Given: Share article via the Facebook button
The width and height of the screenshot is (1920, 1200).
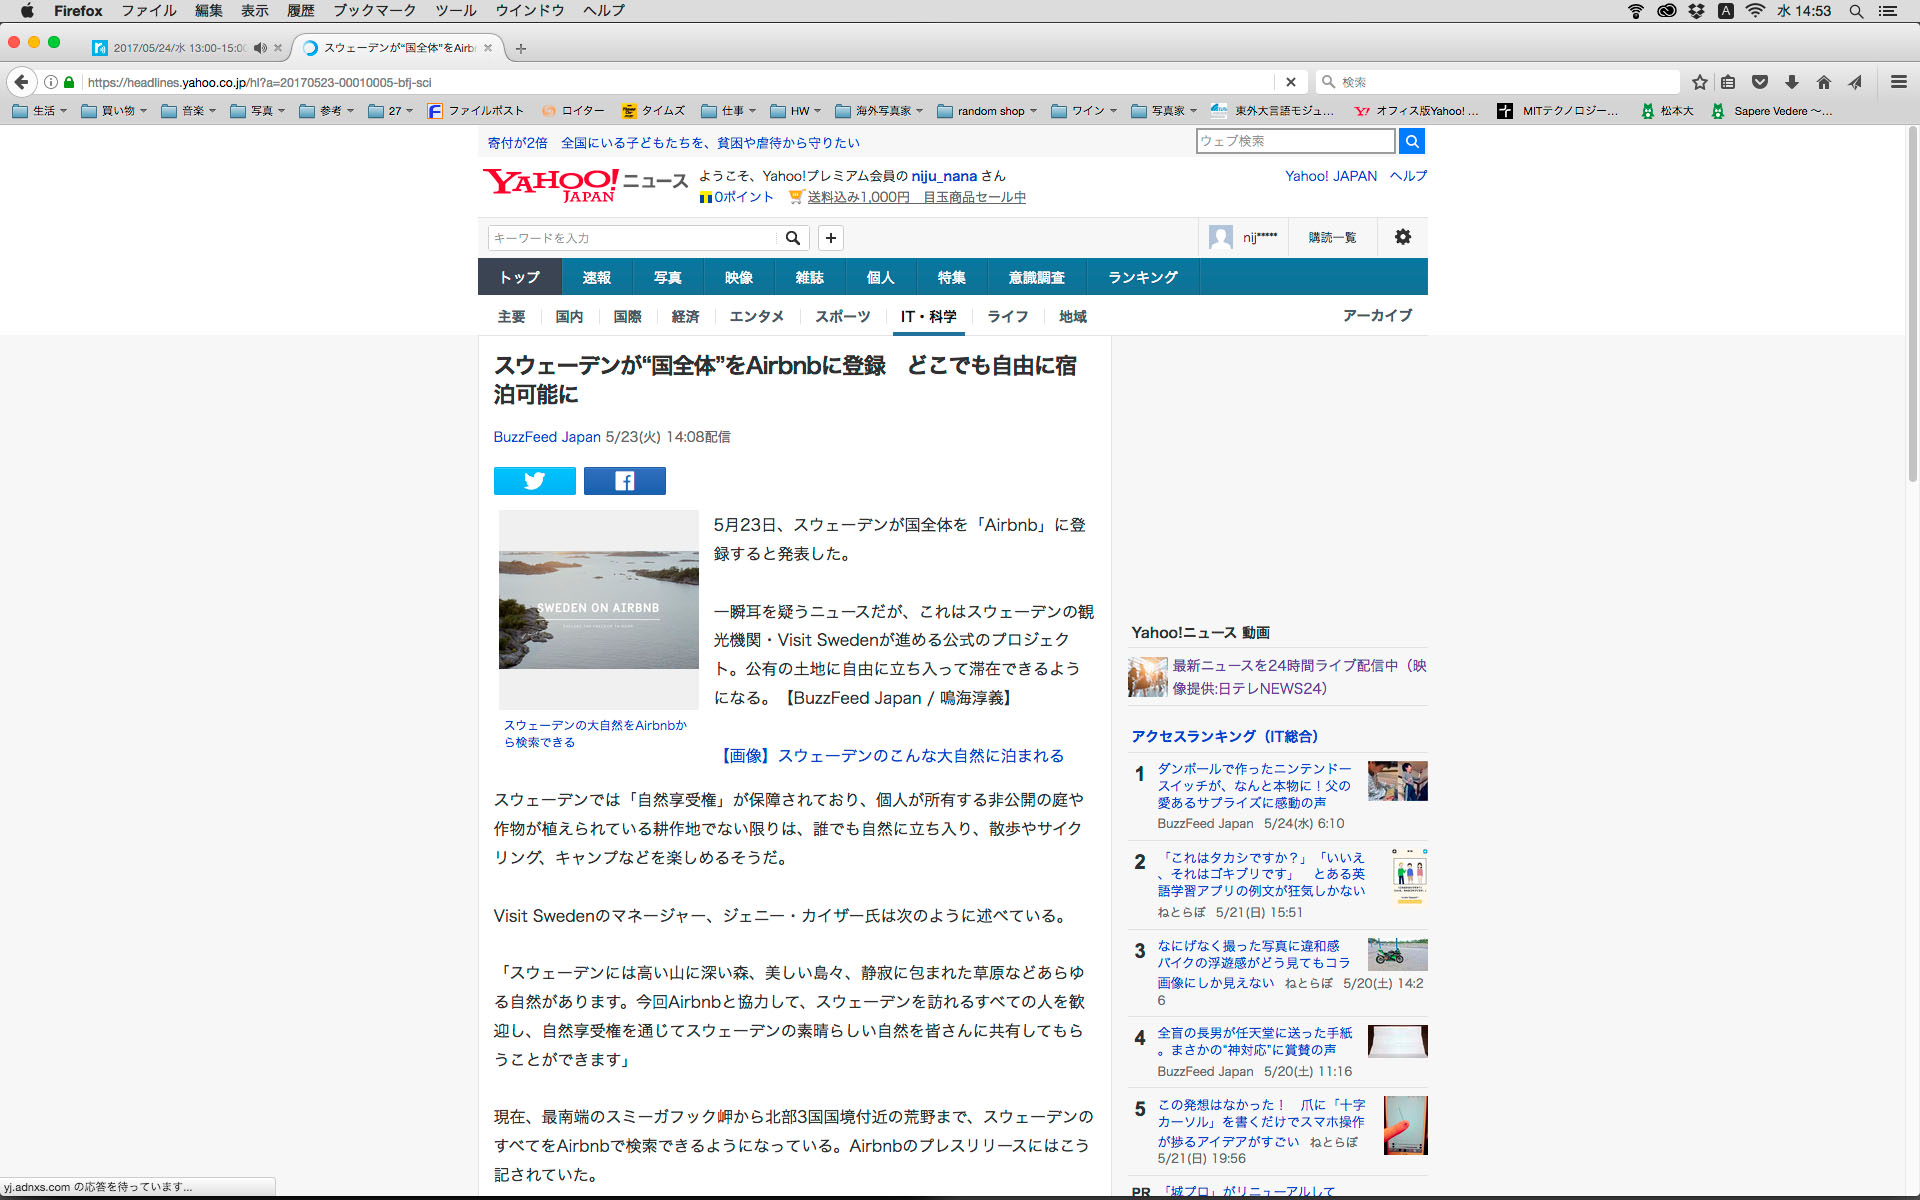Looking at the screenshot, I should (624, 481).
